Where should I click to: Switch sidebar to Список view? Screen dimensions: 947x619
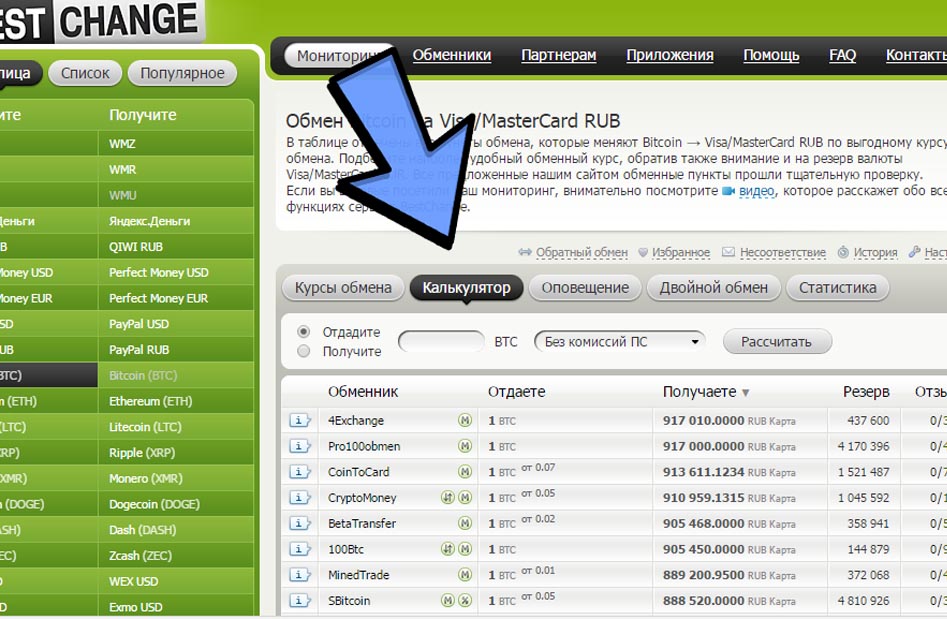[85, 73]
